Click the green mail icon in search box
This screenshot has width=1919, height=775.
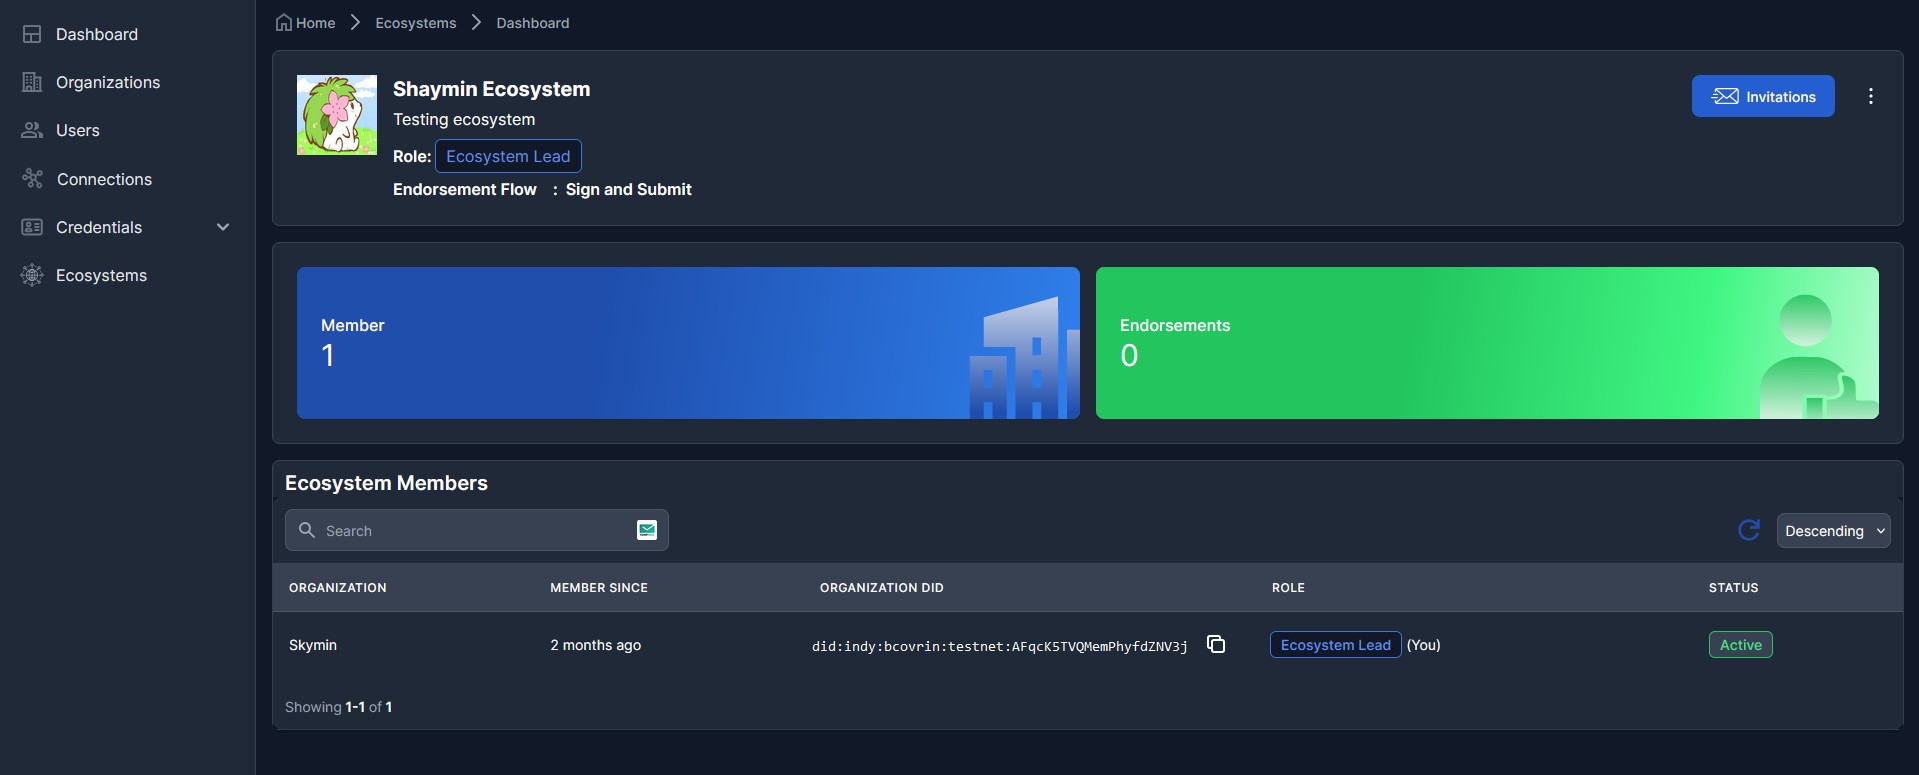[647, 530]
